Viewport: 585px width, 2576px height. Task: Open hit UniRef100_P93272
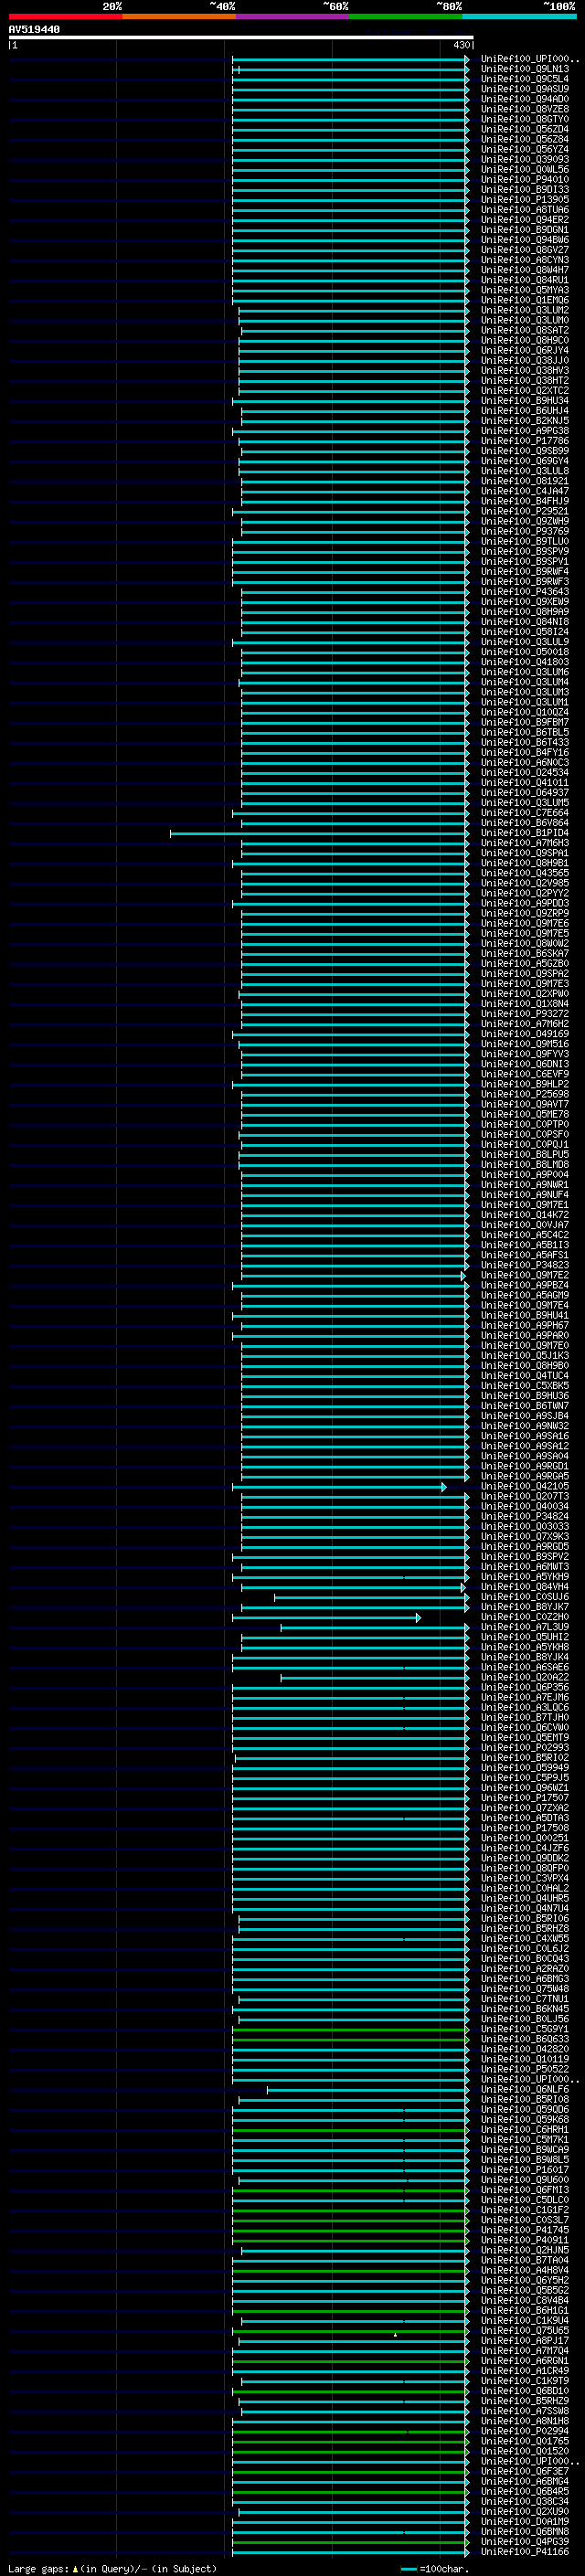click(525, 1014)
